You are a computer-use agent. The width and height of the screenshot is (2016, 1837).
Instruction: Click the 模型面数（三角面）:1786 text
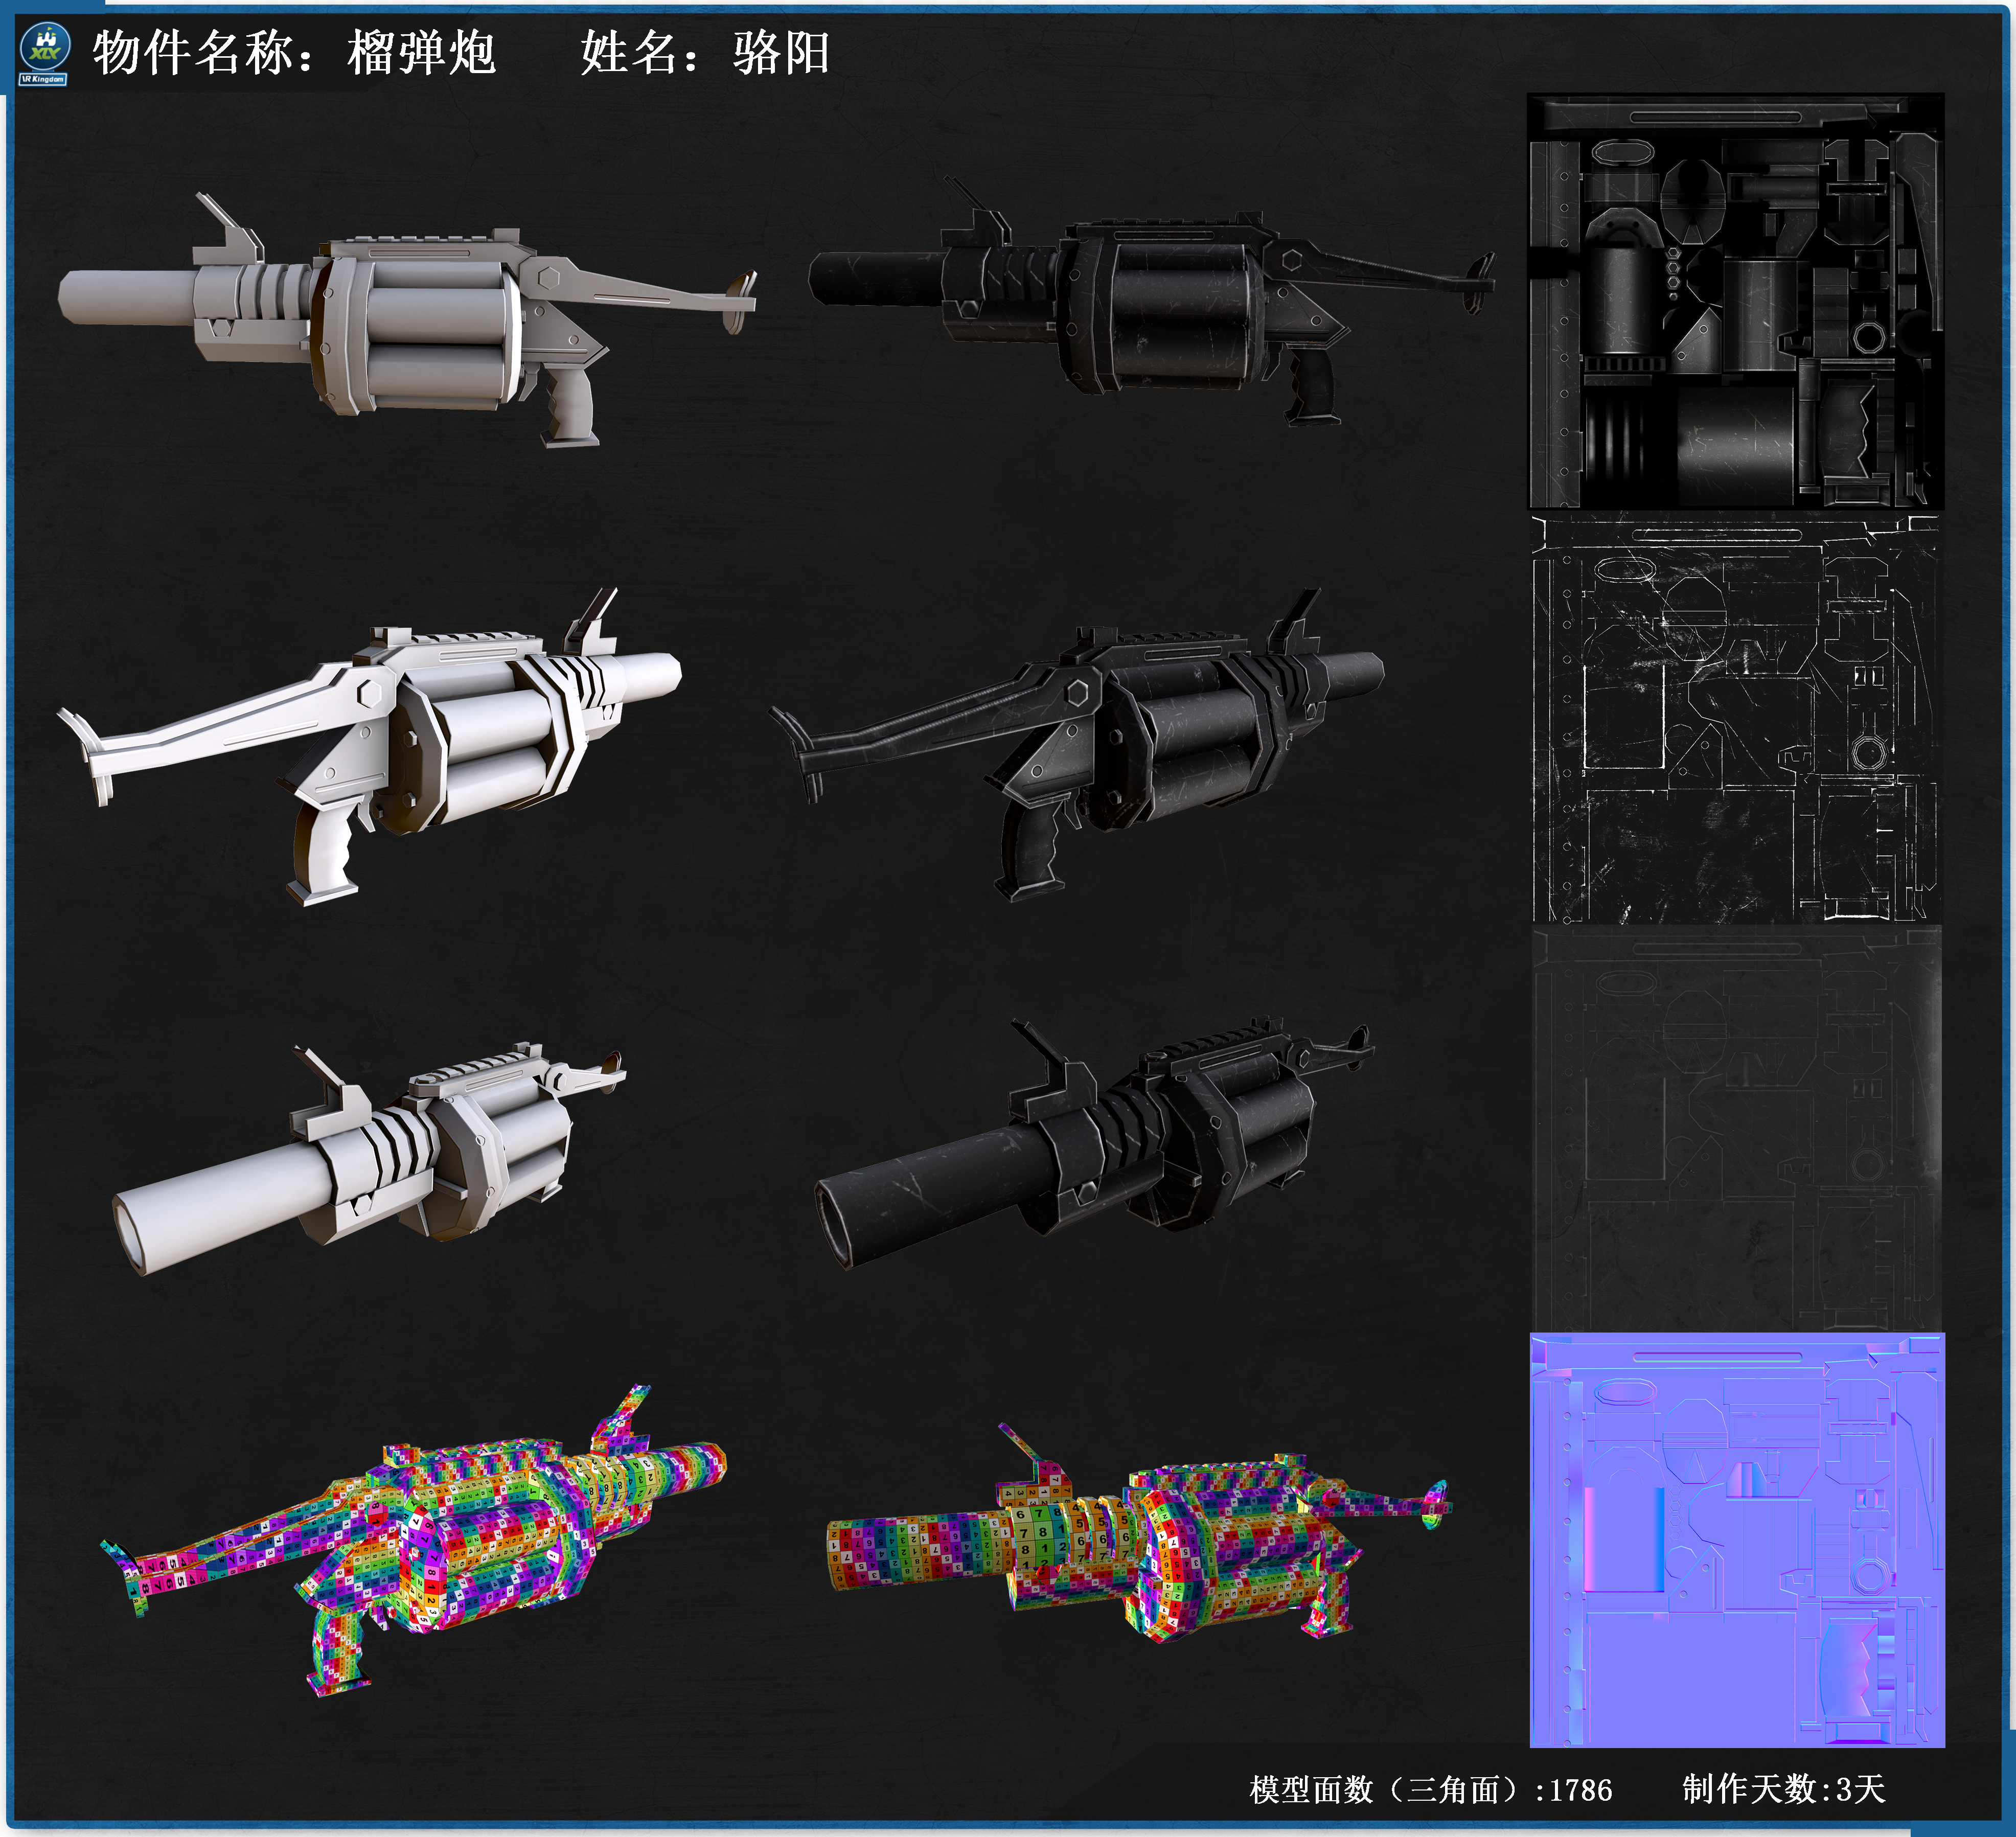click(1431, 1790)
